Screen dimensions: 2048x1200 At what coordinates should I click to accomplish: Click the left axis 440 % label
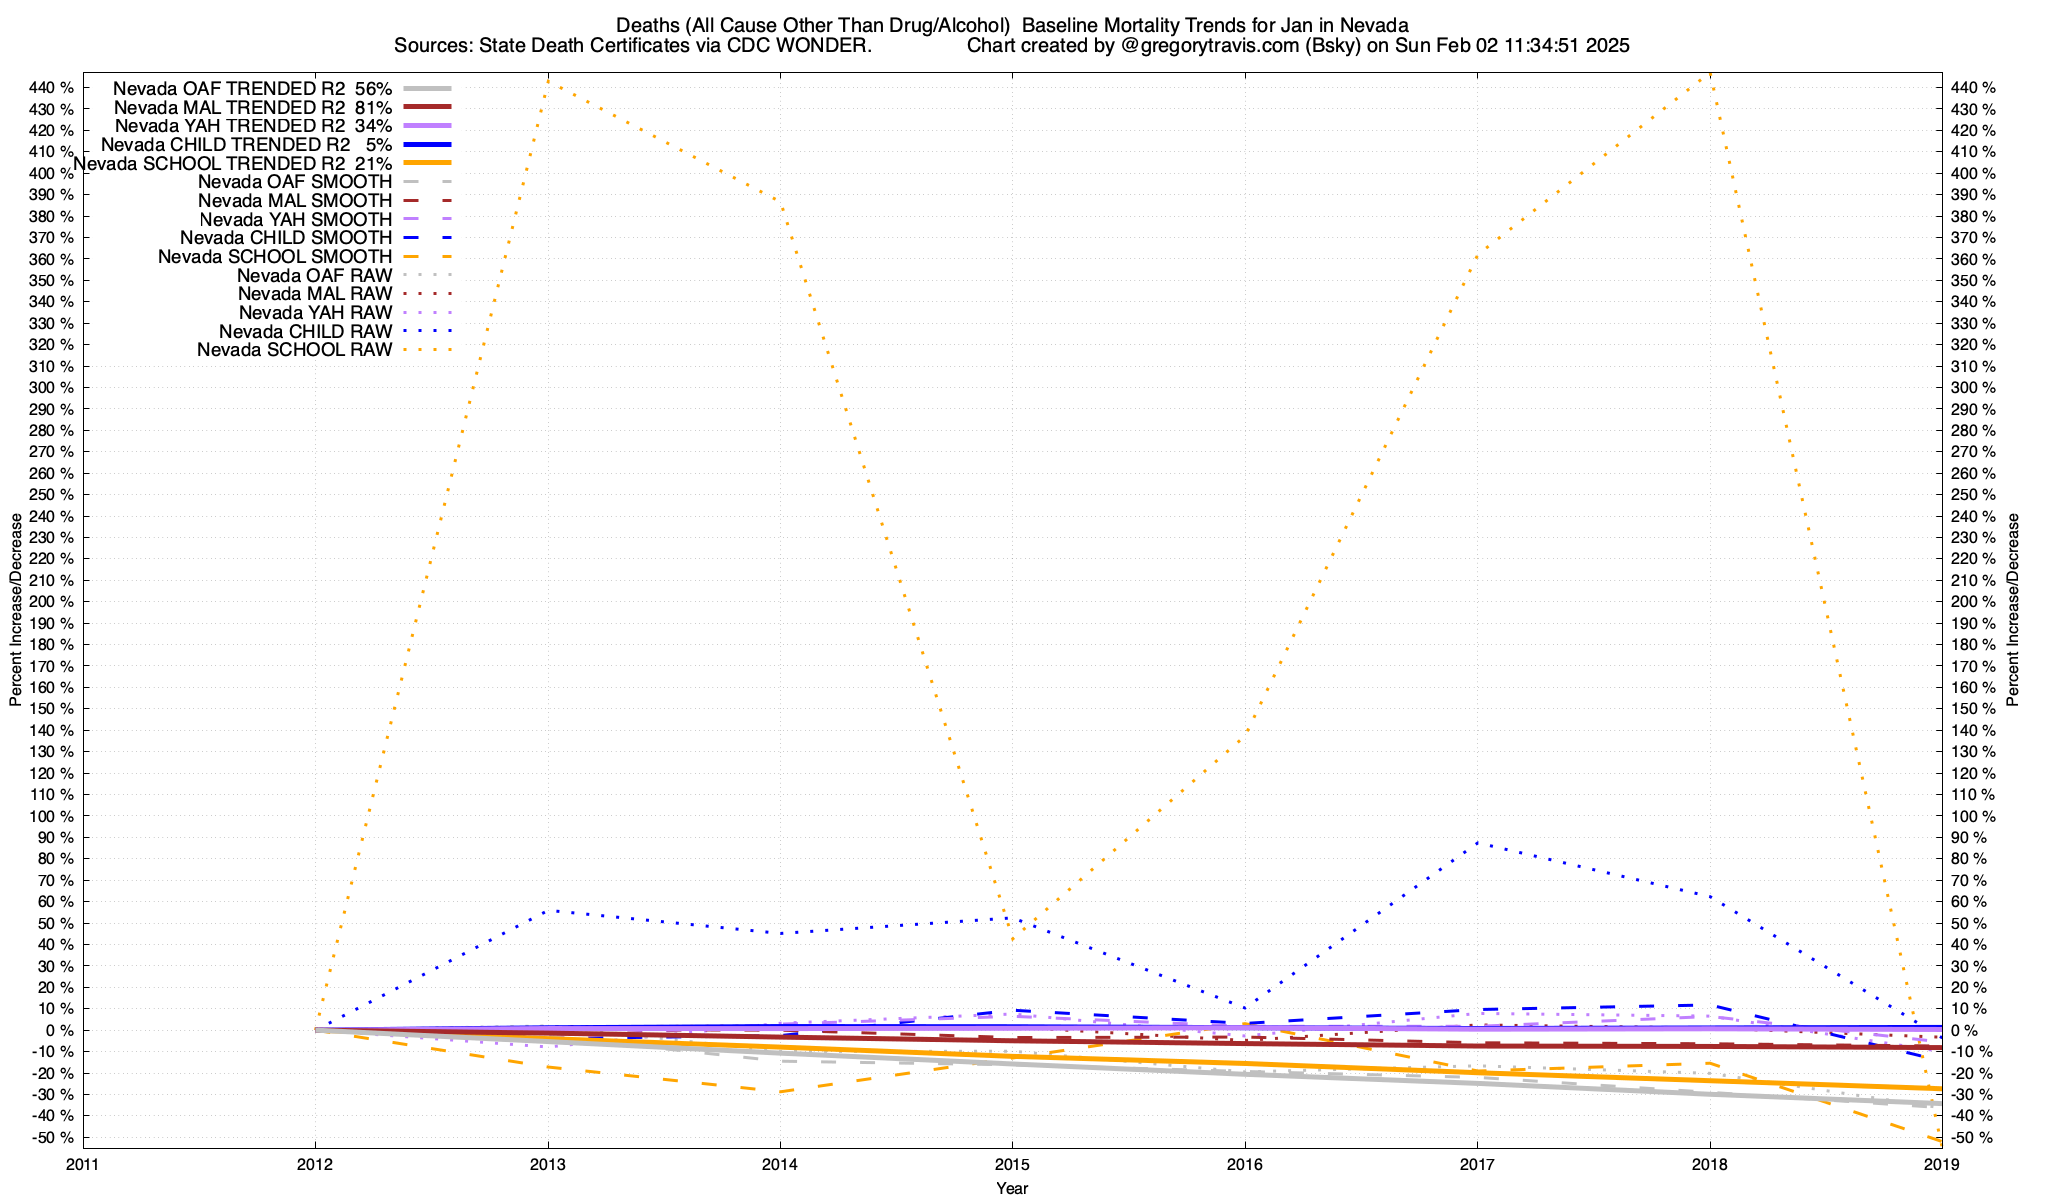(52, 88)
